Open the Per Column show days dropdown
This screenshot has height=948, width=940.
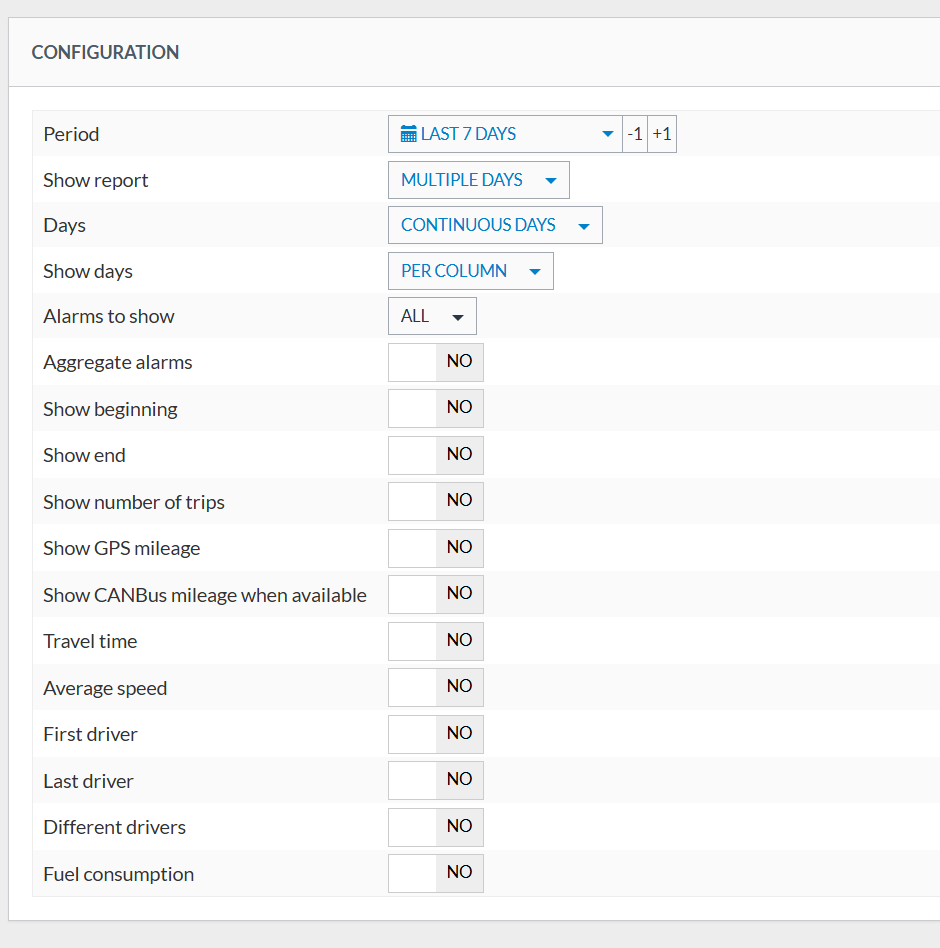click(x=470, y=271)
